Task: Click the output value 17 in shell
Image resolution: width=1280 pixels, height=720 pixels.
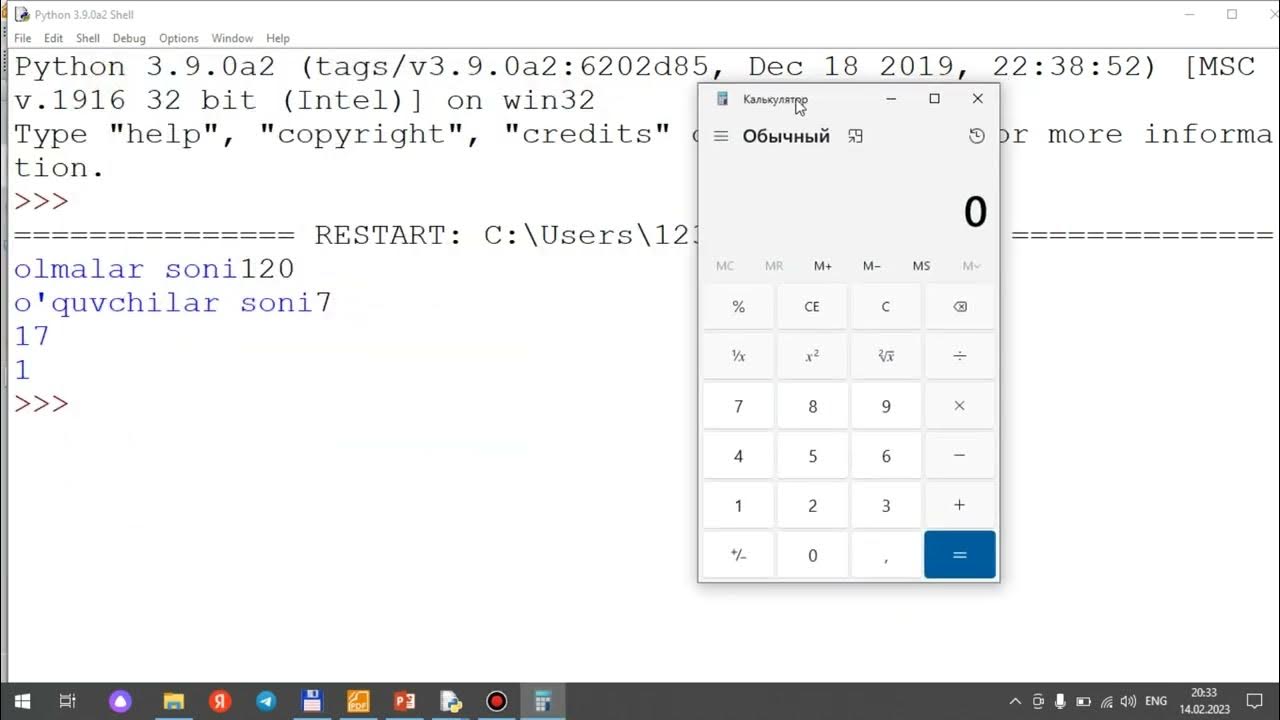Action: point(32,337)
